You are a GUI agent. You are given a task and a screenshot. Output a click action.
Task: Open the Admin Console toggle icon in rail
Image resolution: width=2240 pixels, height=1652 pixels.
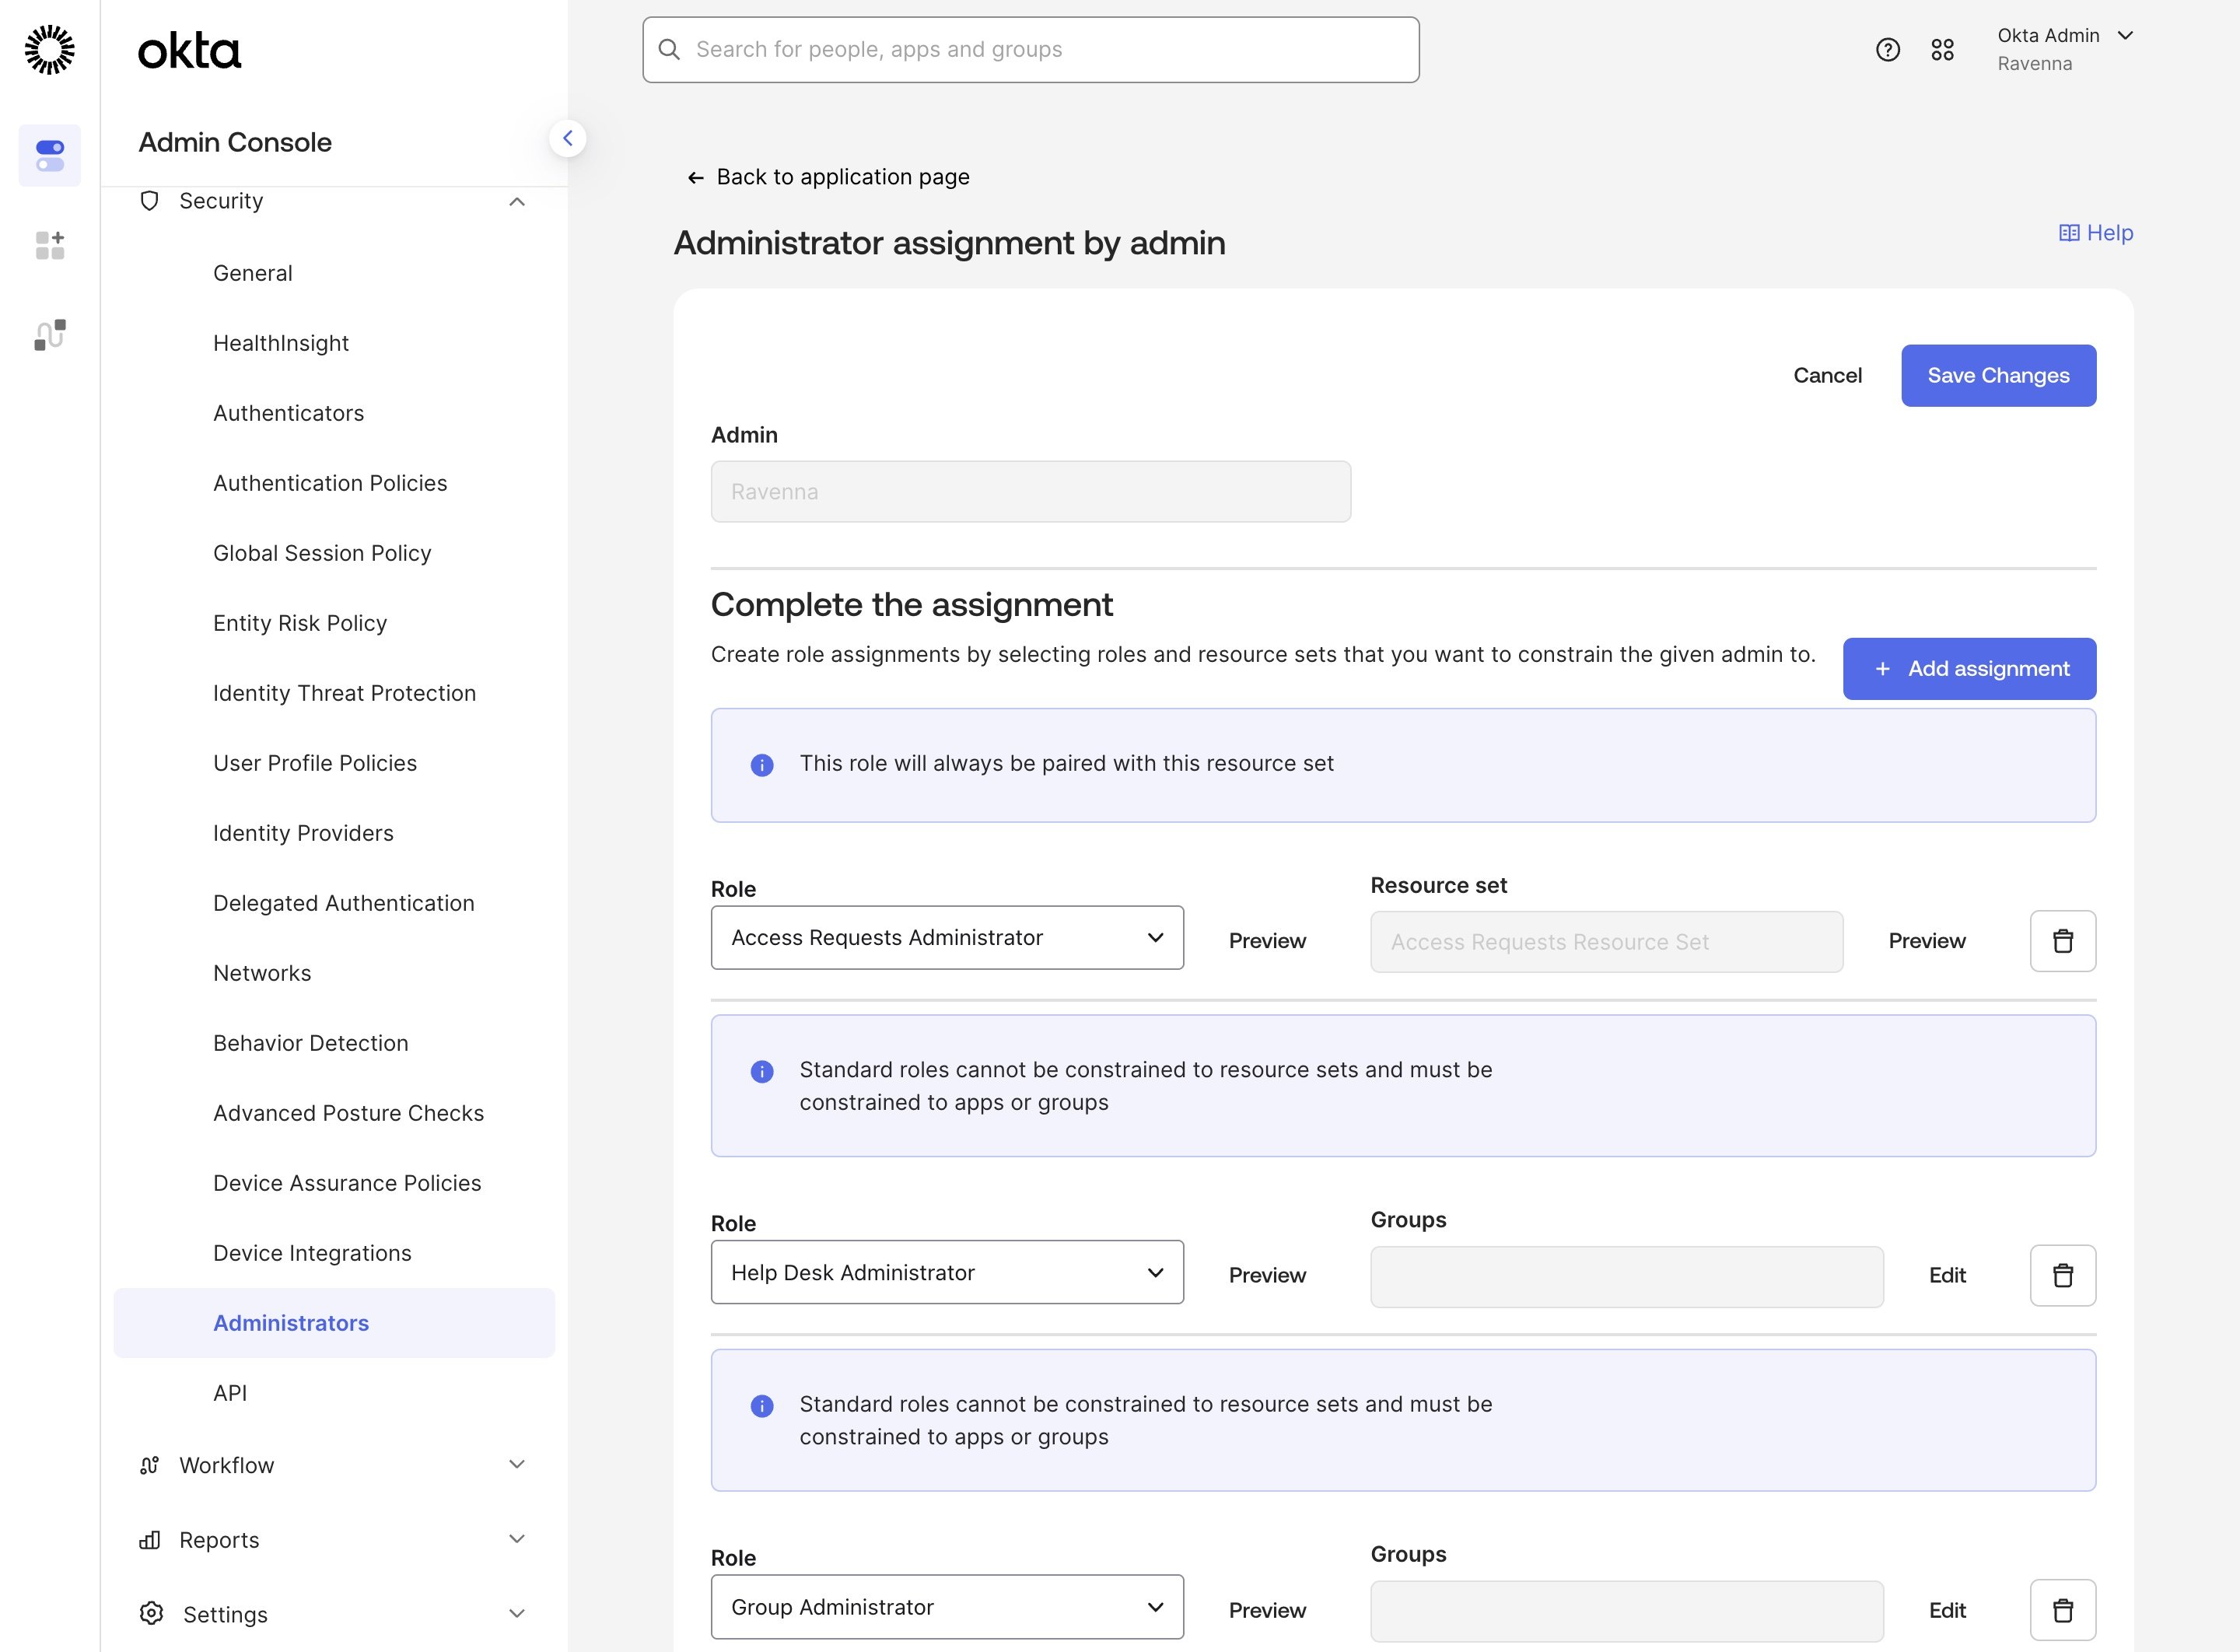(50, 155)
